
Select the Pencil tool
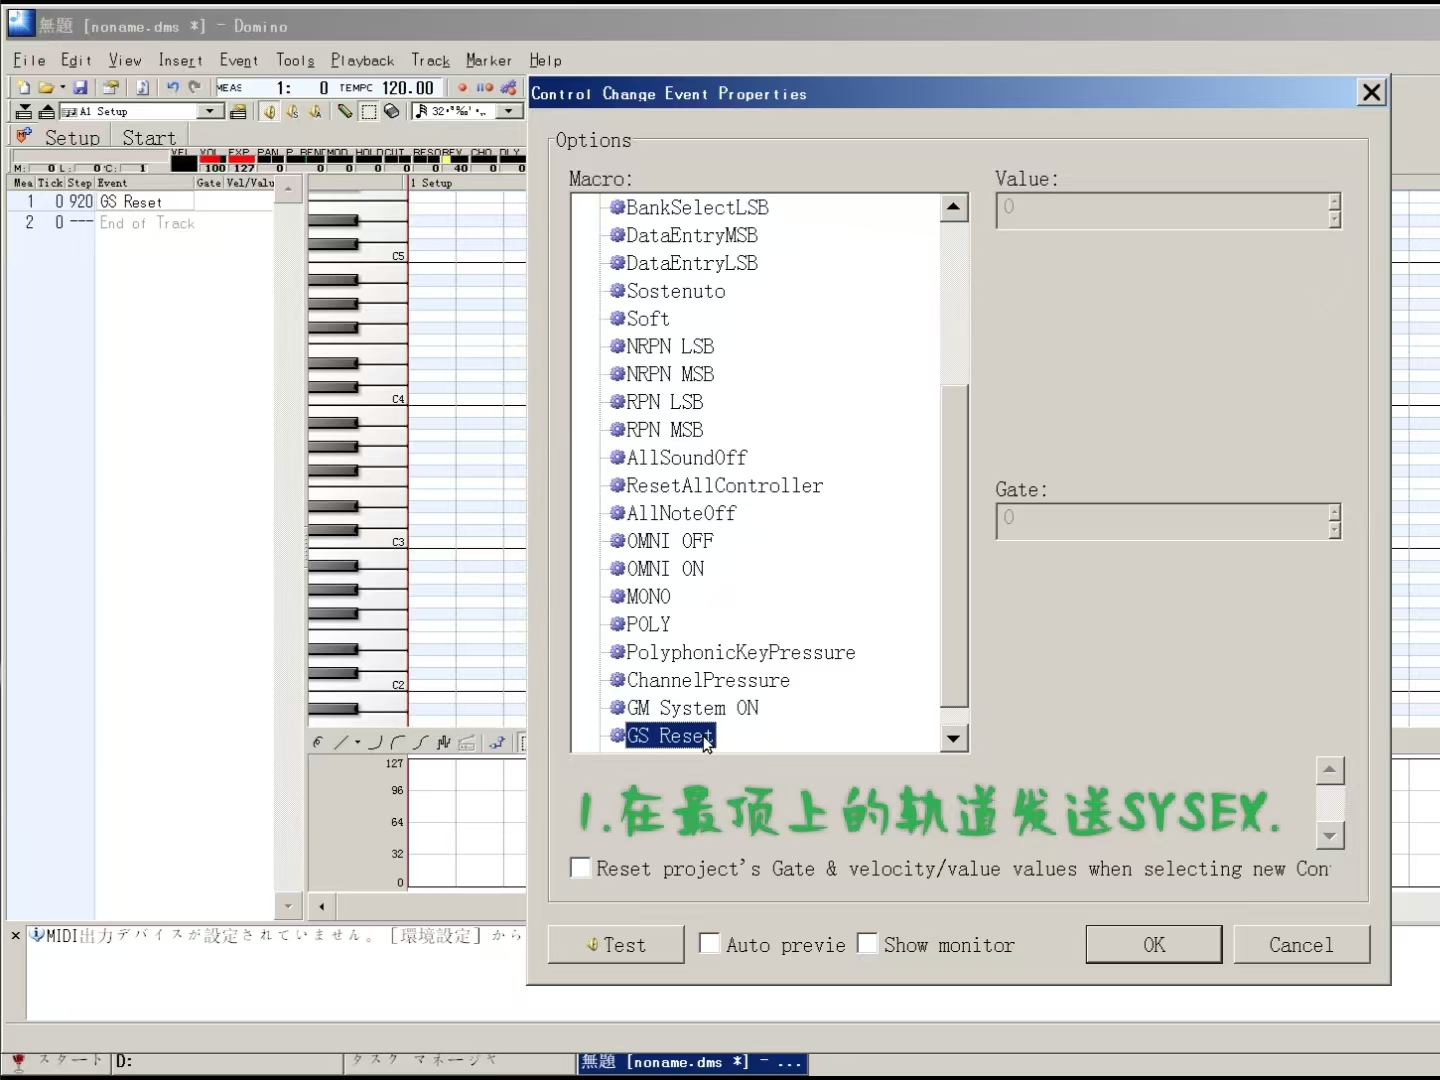[x=345, y=111]
